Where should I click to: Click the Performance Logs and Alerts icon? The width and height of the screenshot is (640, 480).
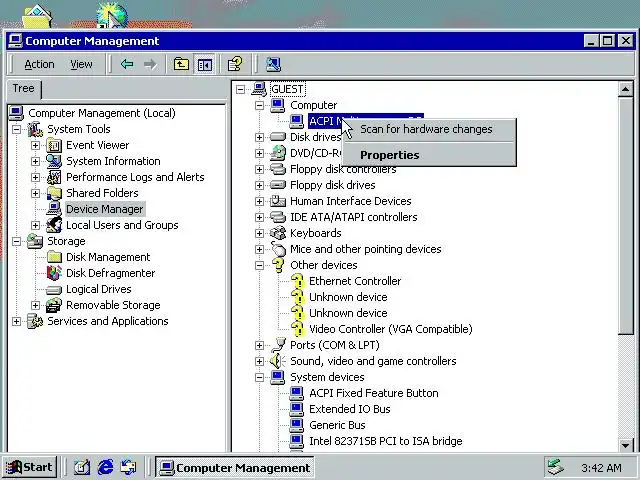pos(54,177)
